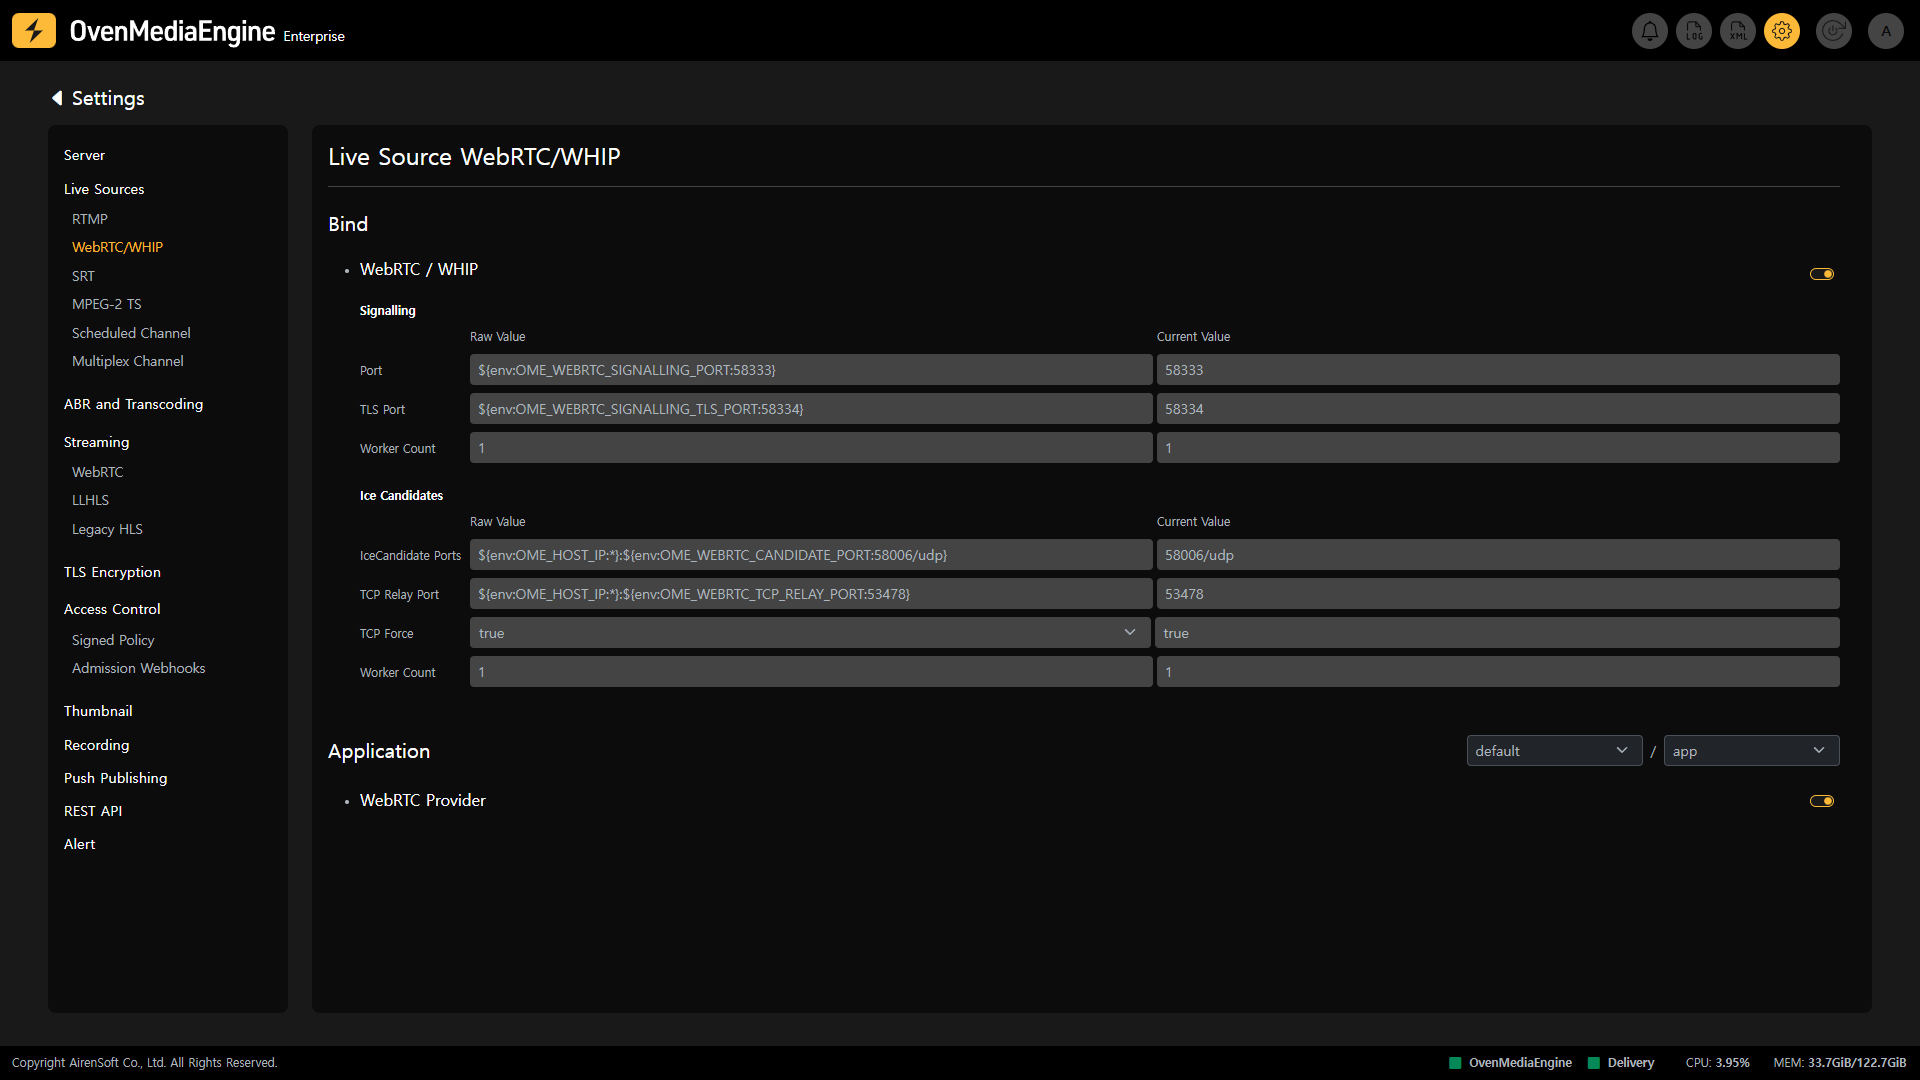Click the orange settings gear icon
This screenshot has height=1080, width=1920.
point(1782,31)
